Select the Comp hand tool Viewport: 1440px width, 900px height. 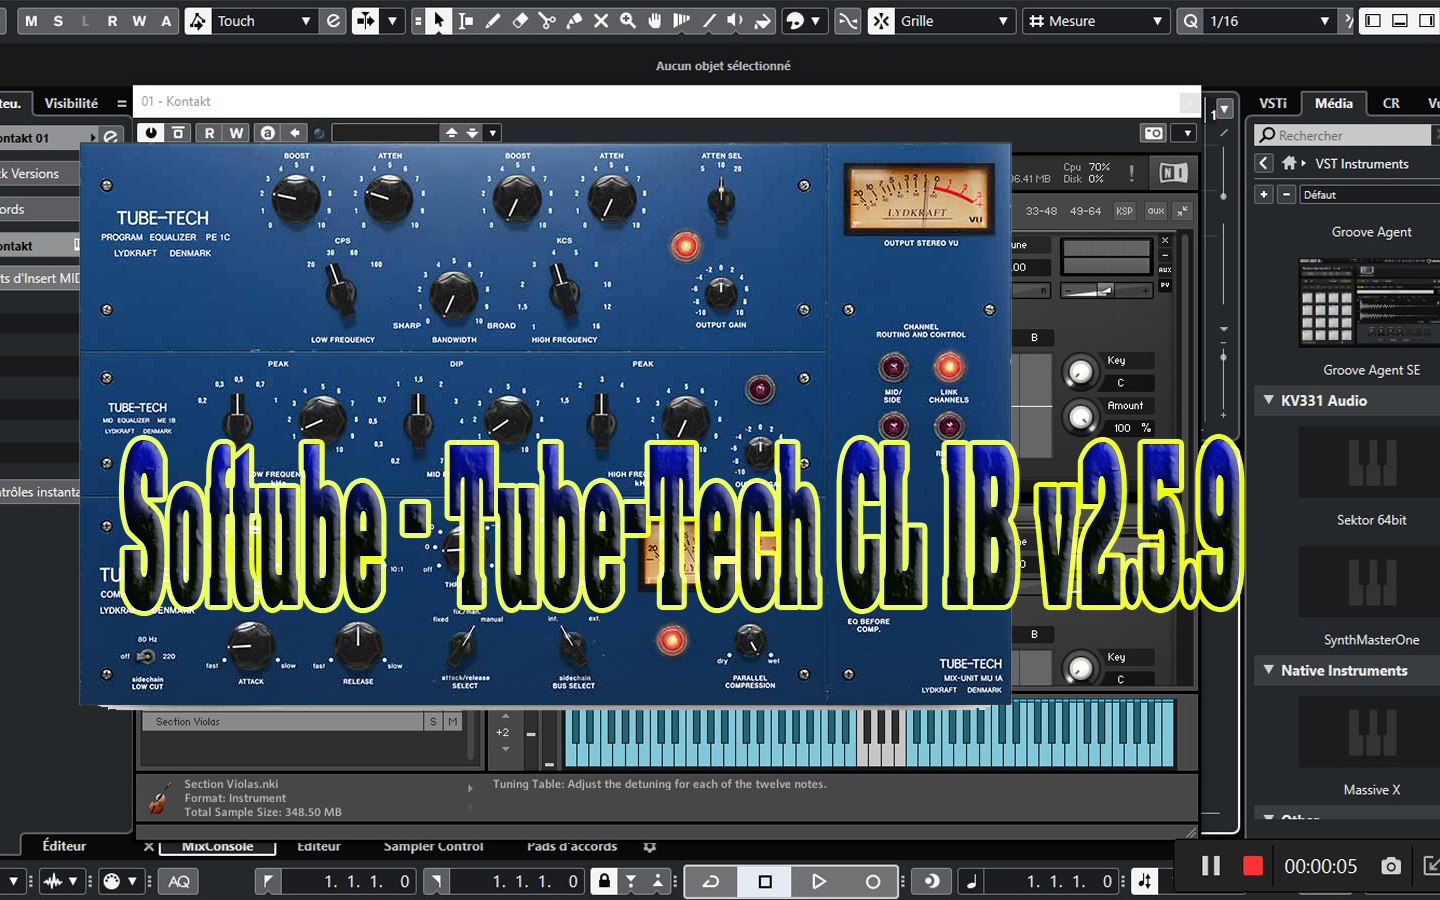click(x=655, y=21)
